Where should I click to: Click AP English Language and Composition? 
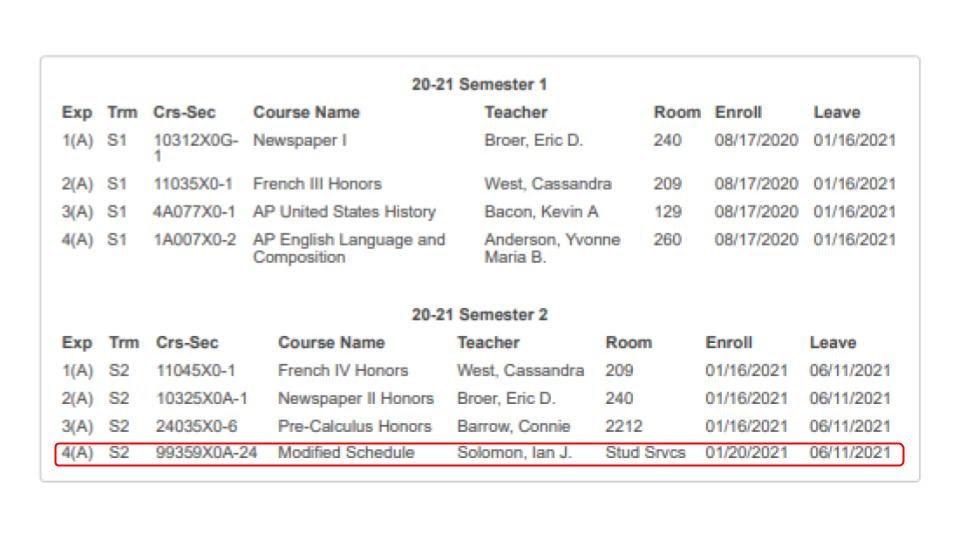click(x=349, y=248)
